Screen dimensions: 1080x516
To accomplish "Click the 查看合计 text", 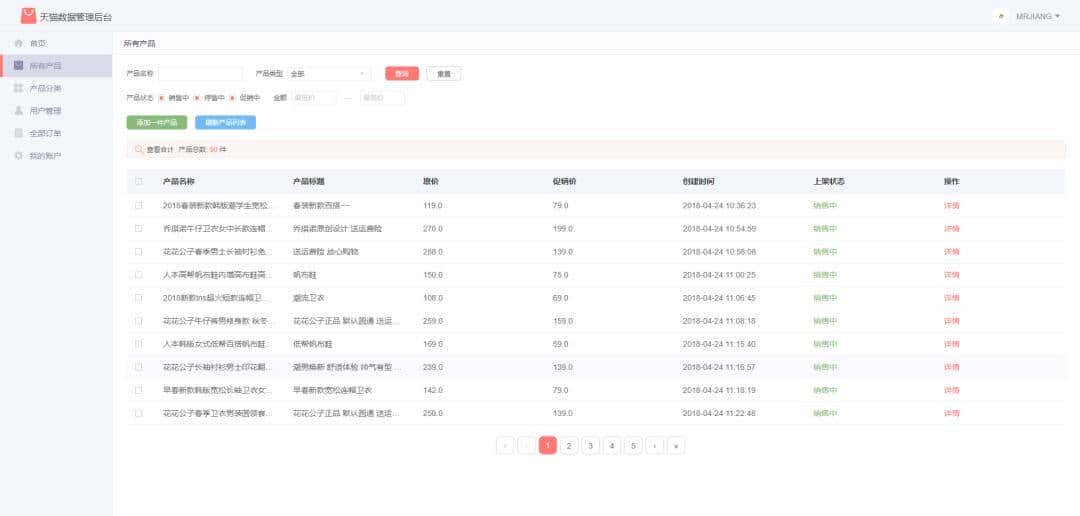I will point(160,149).
